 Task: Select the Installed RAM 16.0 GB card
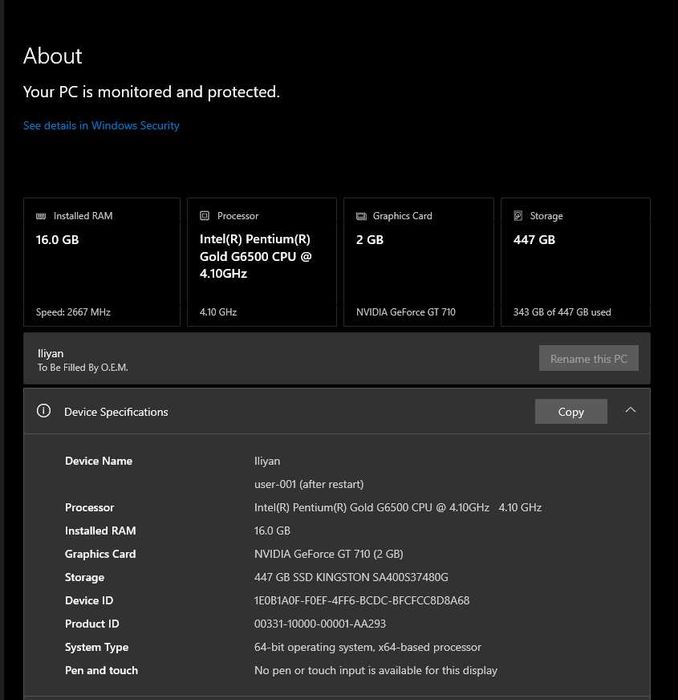102,262
